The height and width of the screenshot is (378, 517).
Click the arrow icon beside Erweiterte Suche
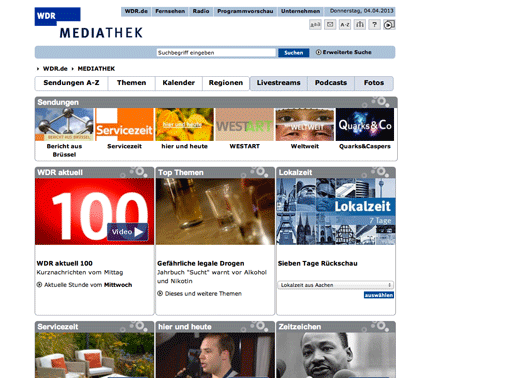coord(318,52)
